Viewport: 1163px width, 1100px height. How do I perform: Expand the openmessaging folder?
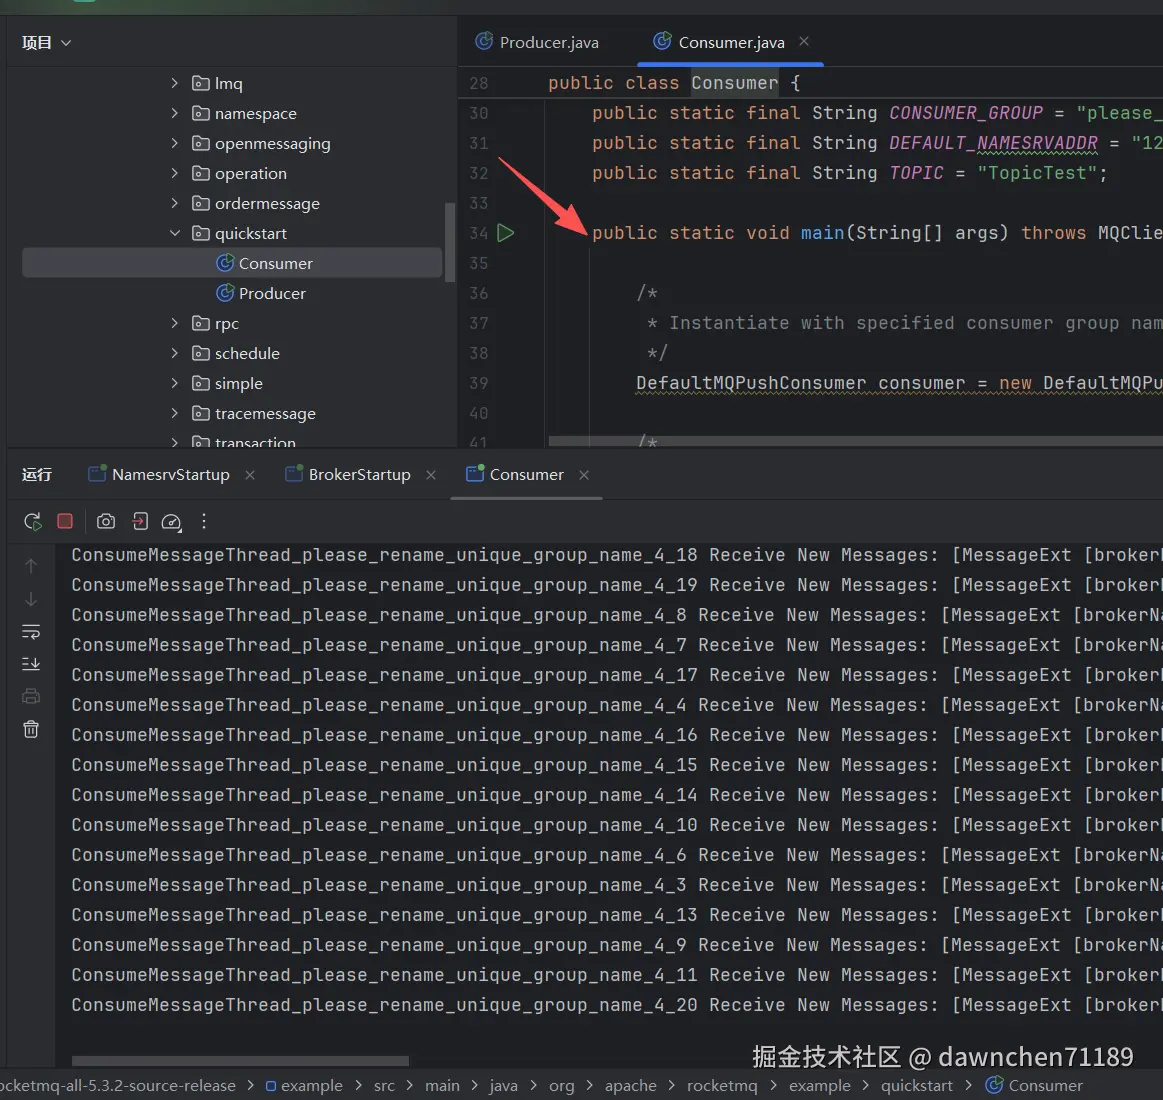(174, 143)
